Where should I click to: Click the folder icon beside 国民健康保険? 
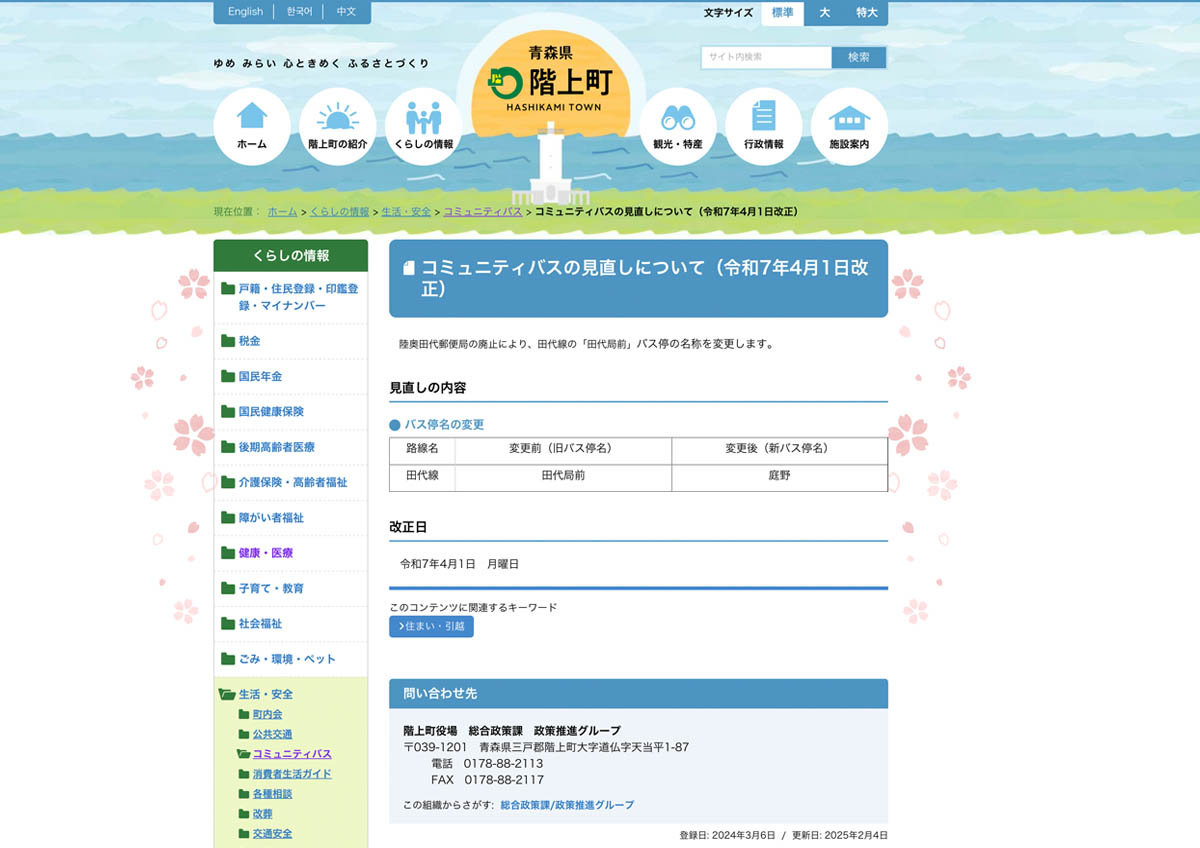pos(228,411)
